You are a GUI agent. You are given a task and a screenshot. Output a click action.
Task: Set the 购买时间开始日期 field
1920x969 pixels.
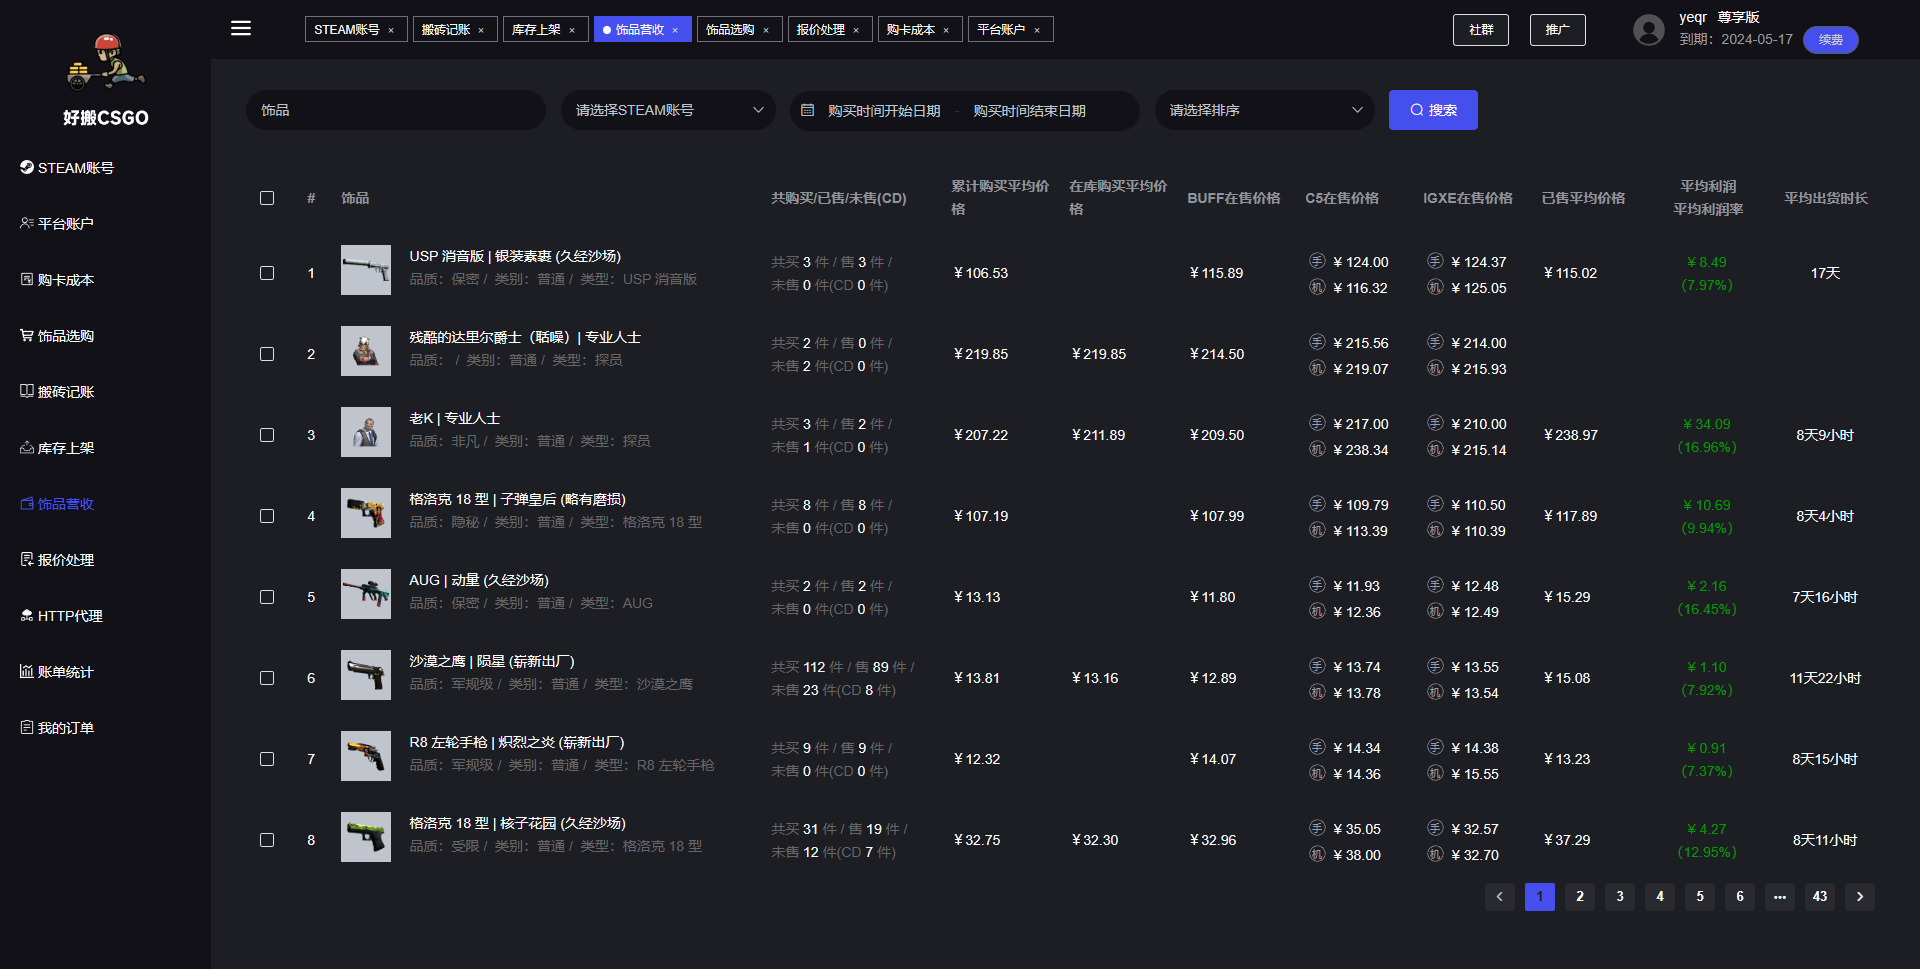(884, 111)
